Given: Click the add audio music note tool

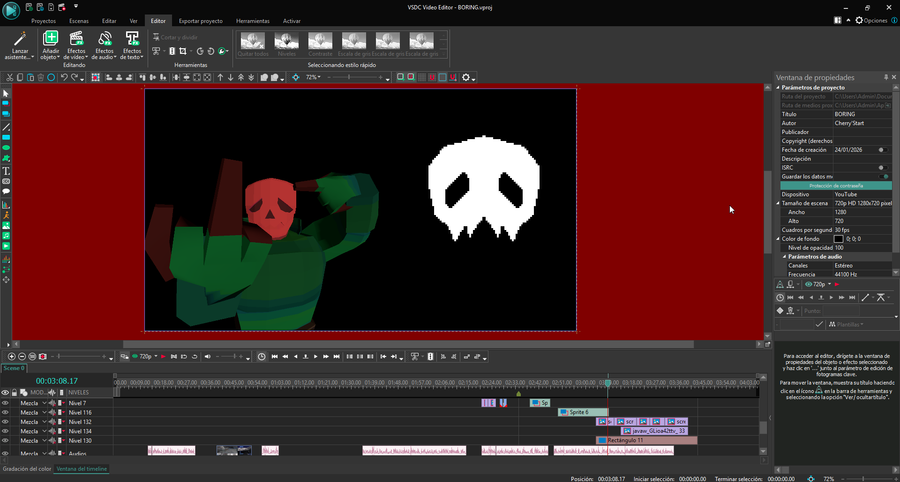Looking at the screenshot, I should (x=6, y=236).
